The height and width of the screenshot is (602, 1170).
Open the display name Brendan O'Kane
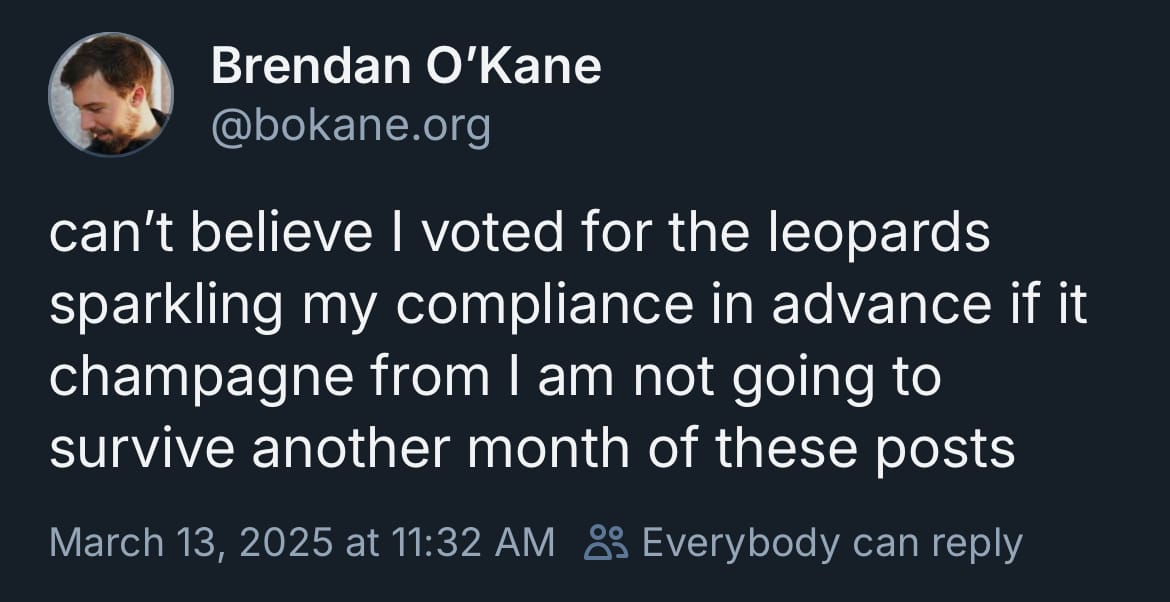pos(406,67)
